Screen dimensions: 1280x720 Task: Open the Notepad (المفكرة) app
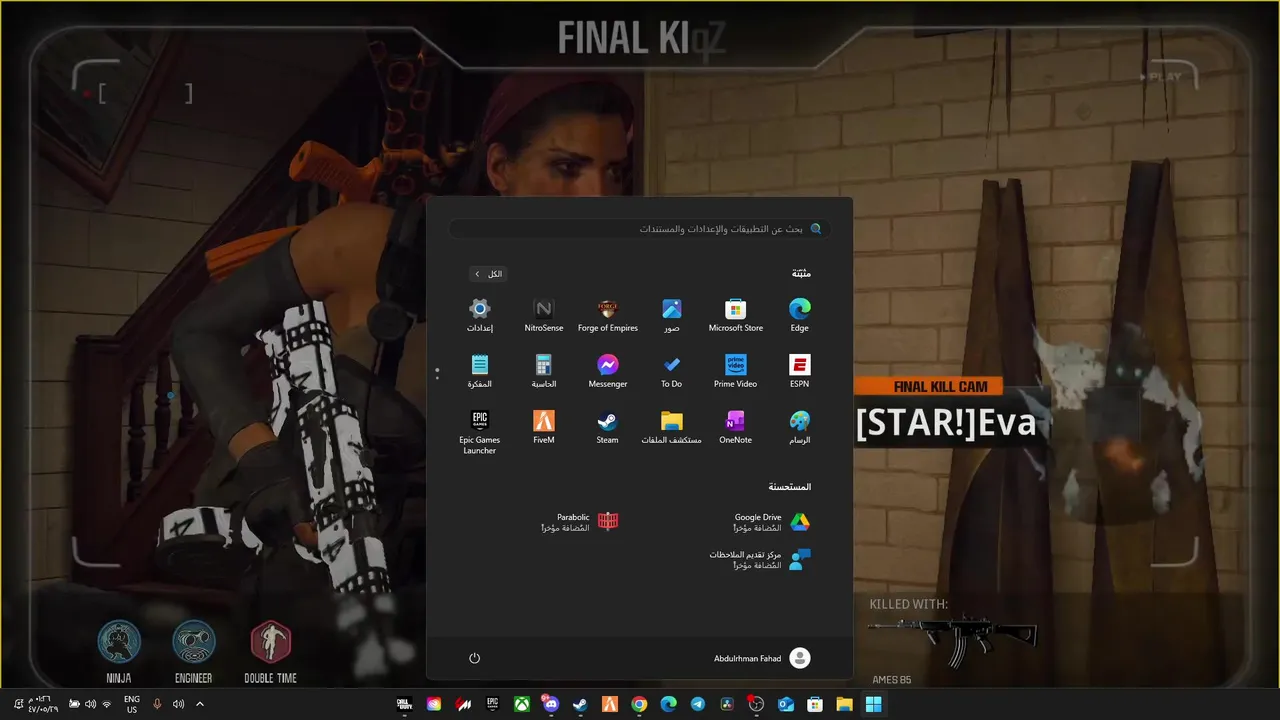coord(480,371)
